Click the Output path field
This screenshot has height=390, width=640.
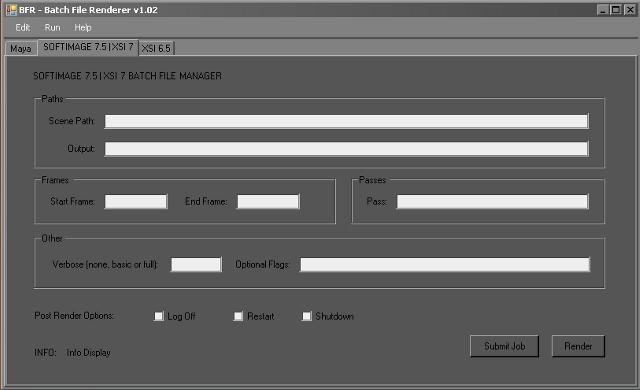(346, 149)
